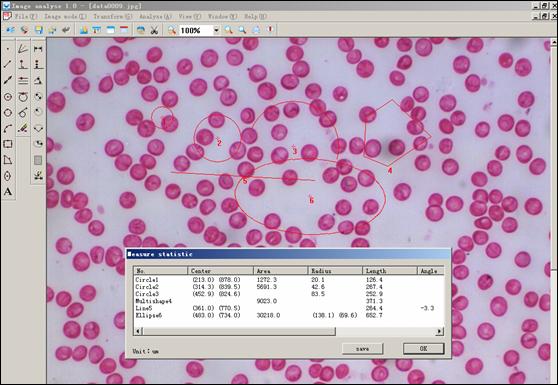The height and width of the screenshot is (385, 558).
Task: Open the View menu
Action: click(x=190, y=16)
